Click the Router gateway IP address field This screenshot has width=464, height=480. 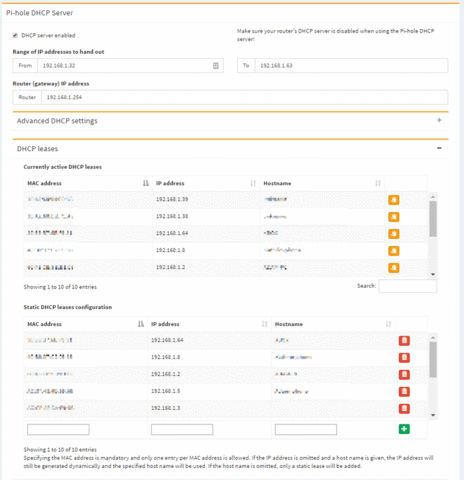click(x=245, y=97)
